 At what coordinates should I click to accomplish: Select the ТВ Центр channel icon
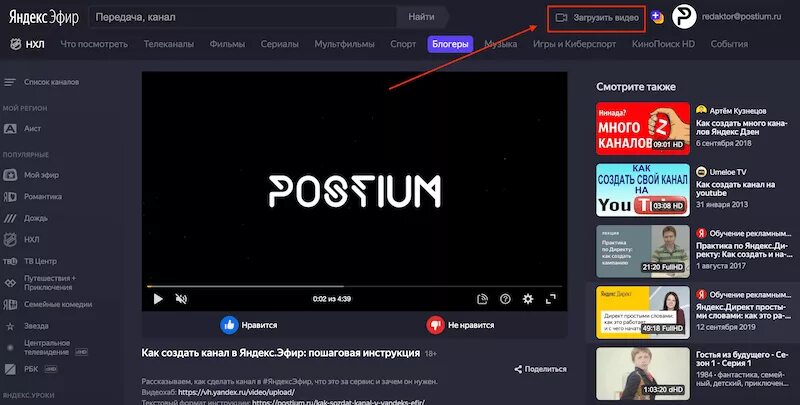pos(10,261)
